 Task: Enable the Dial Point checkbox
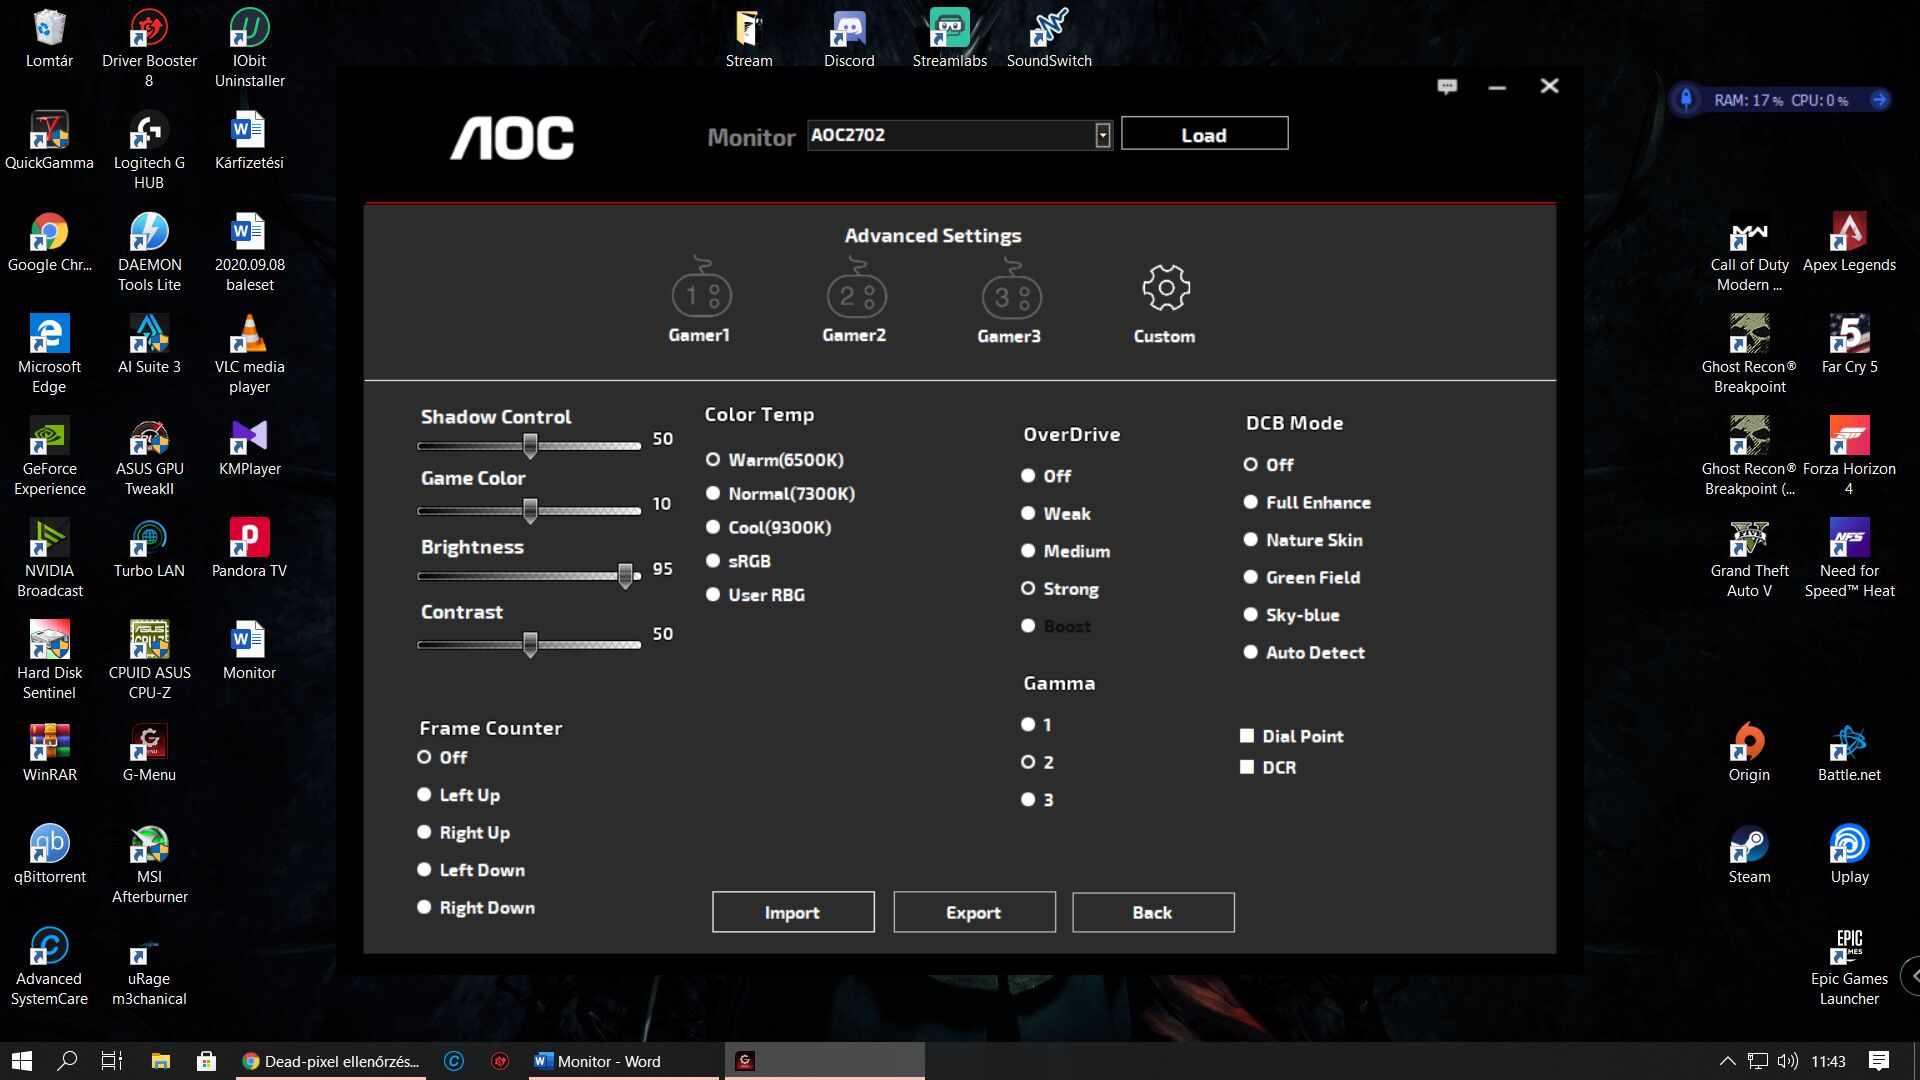[1247, 736]
